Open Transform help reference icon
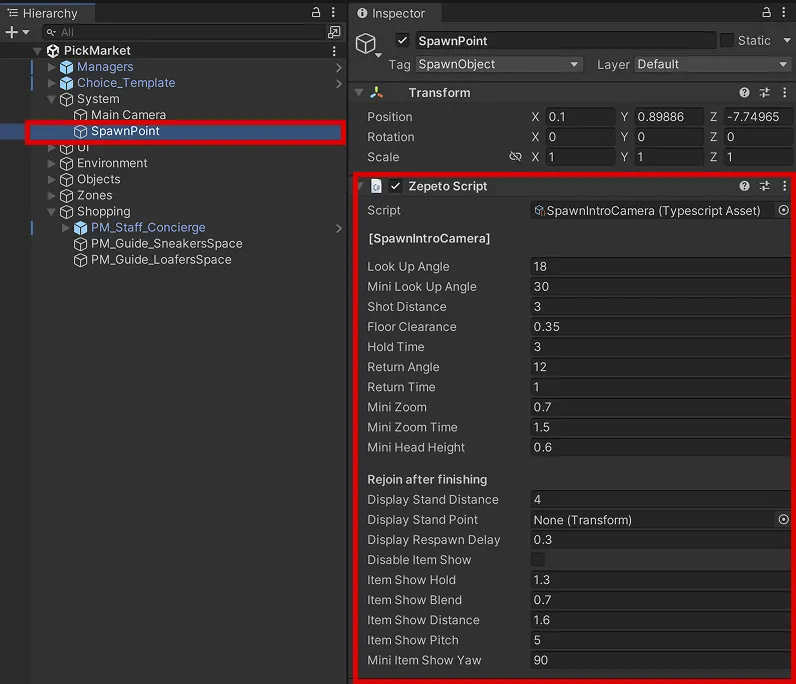Viewport: 796px width, 684px height. (x=744, y=92)
